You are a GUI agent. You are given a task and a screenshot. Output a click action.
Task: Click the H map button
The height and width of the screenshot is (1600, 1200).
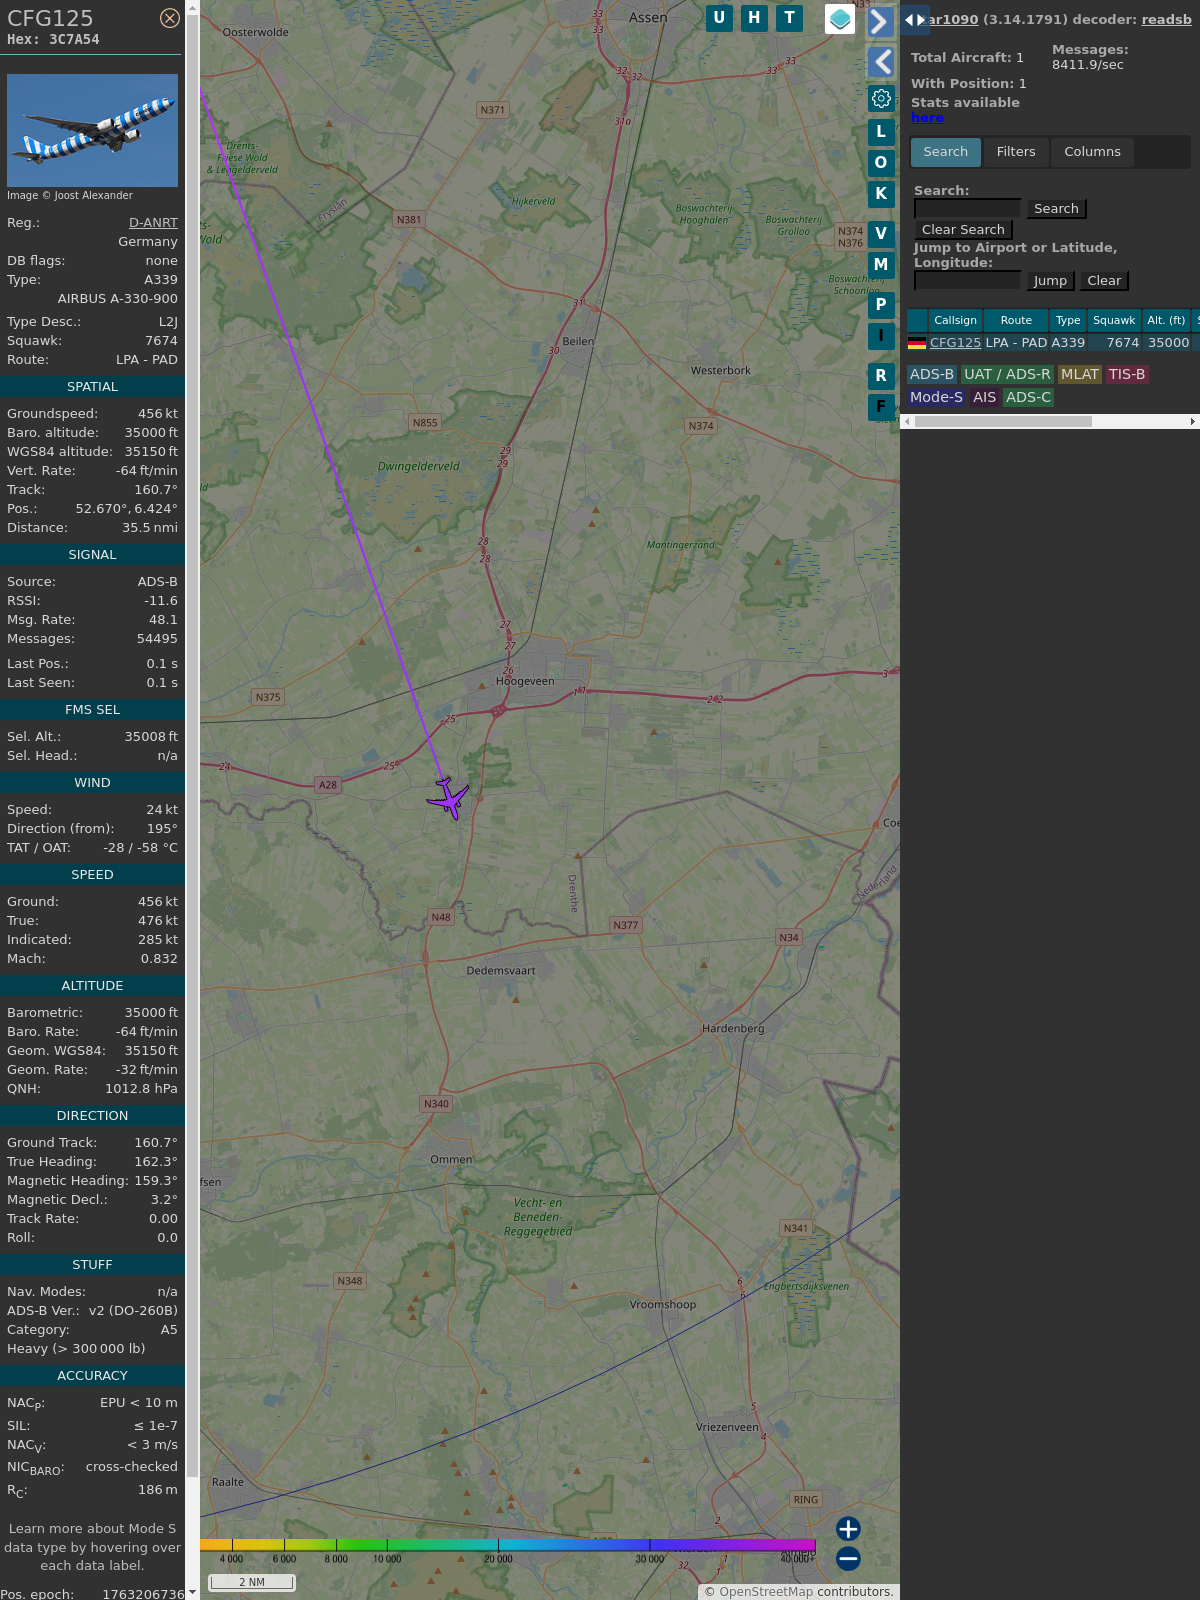point(754,18)
